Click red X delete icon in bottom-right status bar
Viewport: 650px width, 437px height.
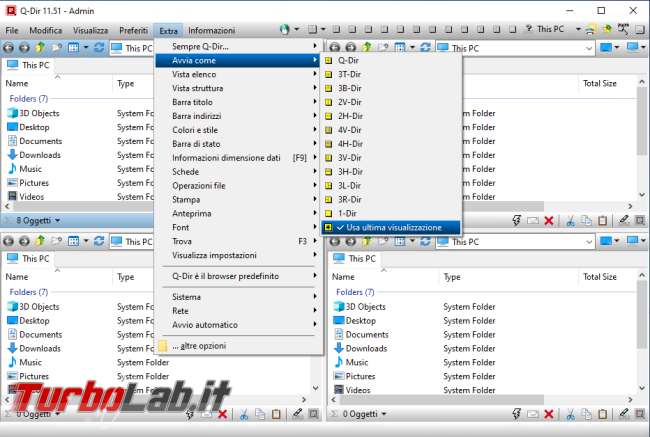point(549,414)
